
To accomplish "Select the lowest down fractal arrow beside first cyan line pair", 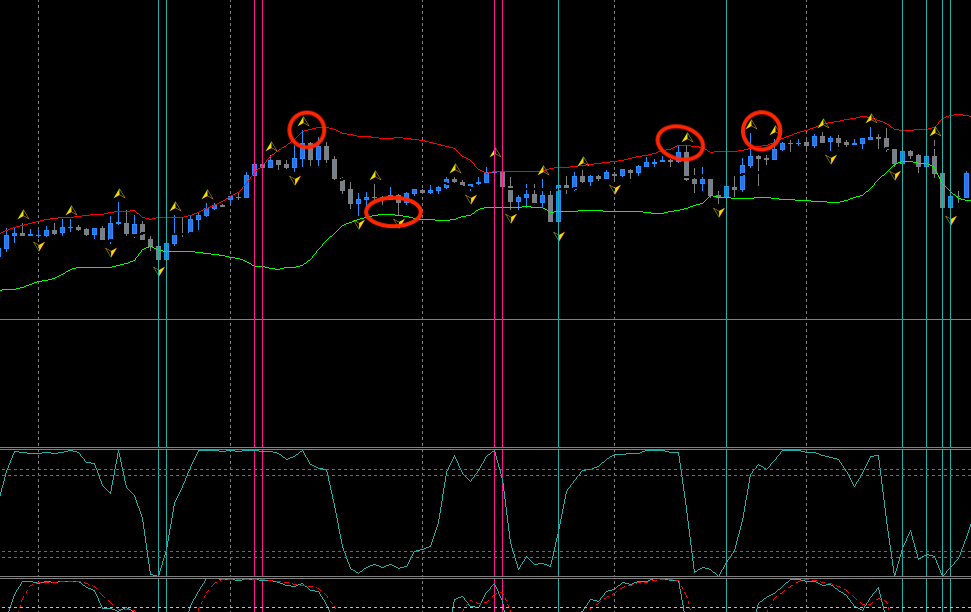I will click(159, 271).
